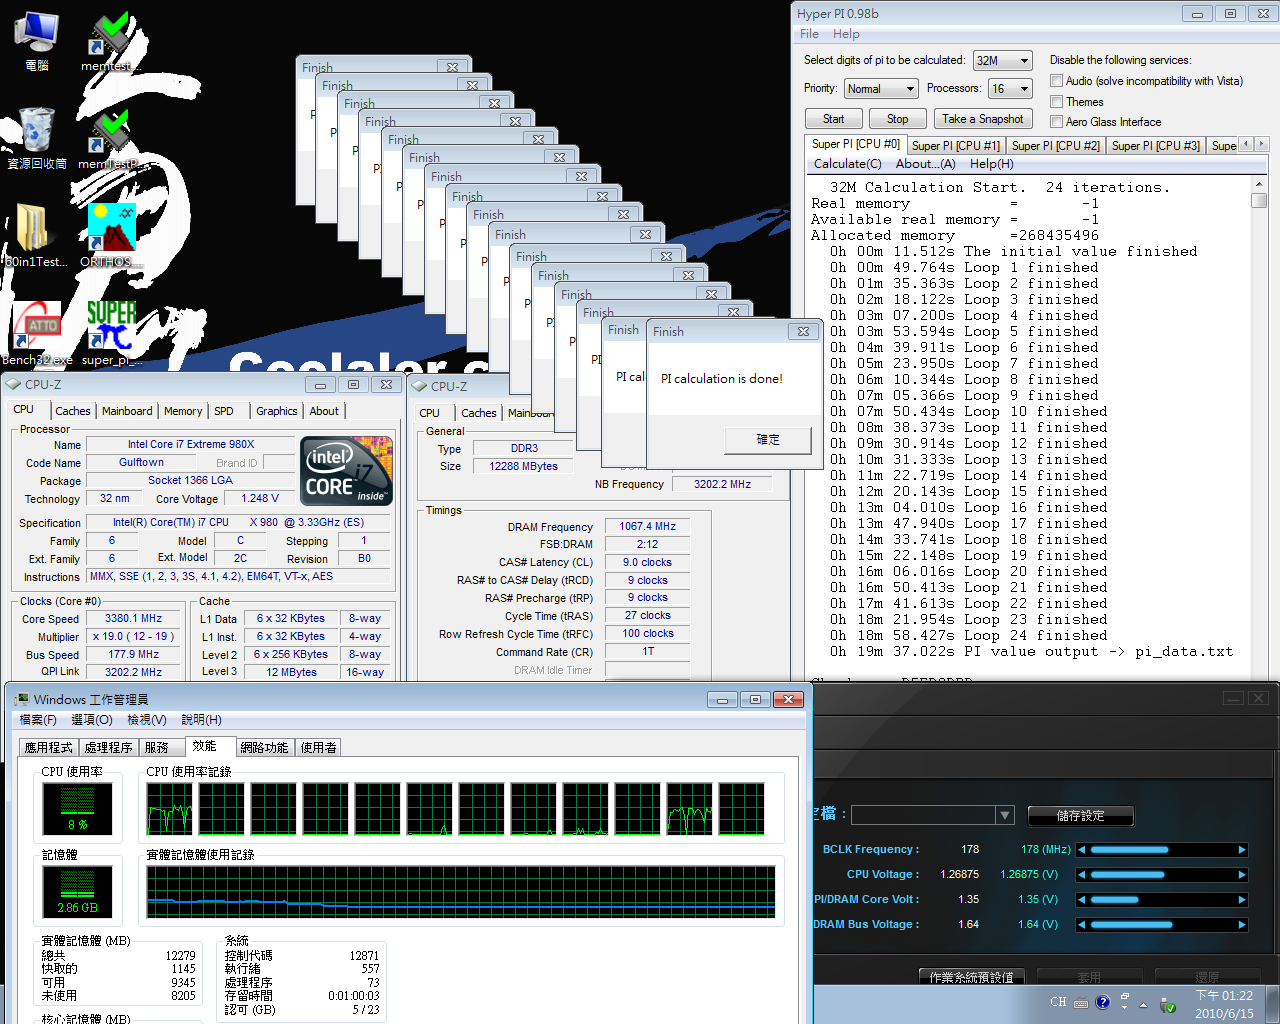The width and height of the screenshot is (1280, 1024).
Task: Switch to the 處理程序 tab in Task Manager
Action: (108, 747)
